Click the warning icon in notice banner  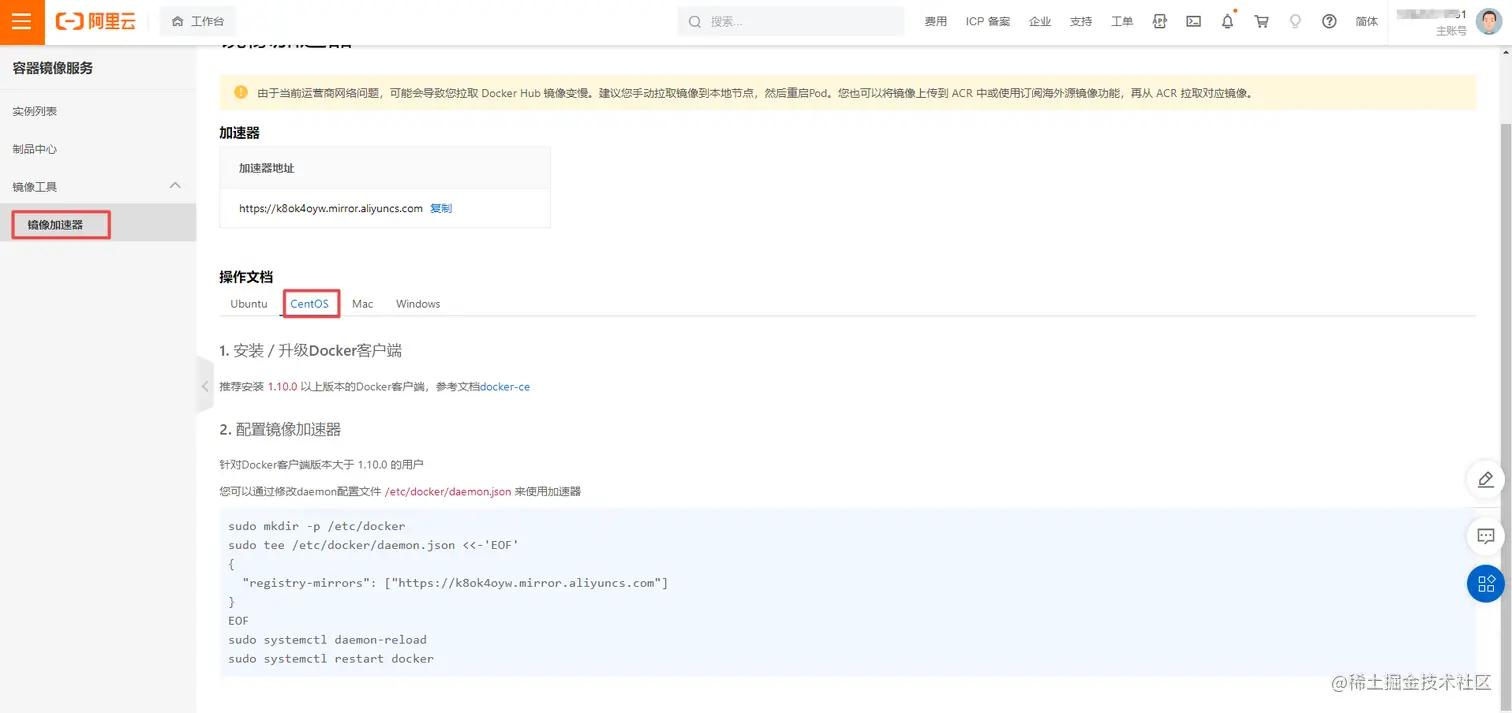241,92
